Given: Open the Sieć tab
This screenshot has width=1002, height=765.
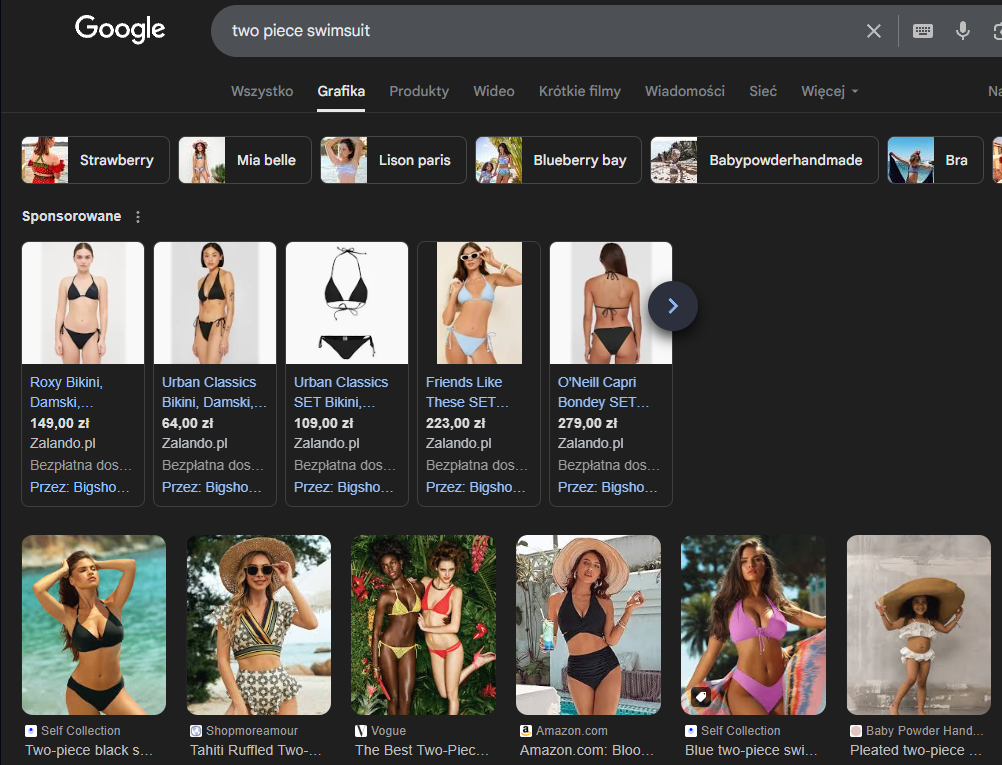Looking at the screenshot, I should click(763, 91).
